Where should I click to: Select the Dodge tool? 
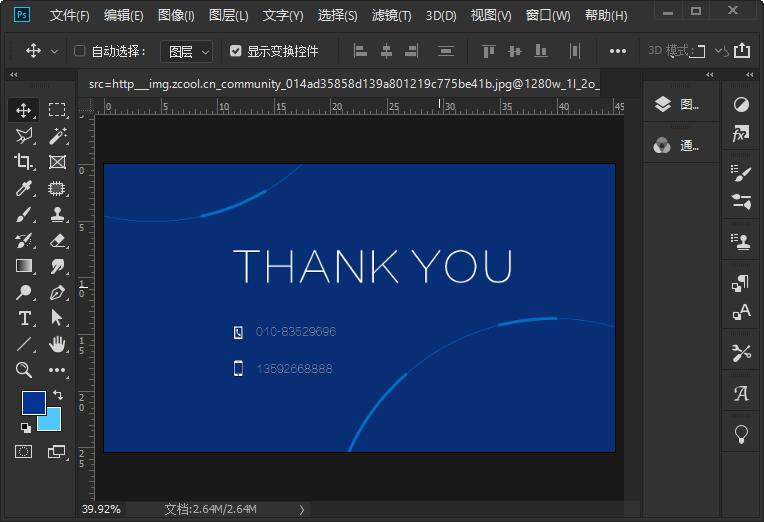pyautogui.click(x=23, y=292)
